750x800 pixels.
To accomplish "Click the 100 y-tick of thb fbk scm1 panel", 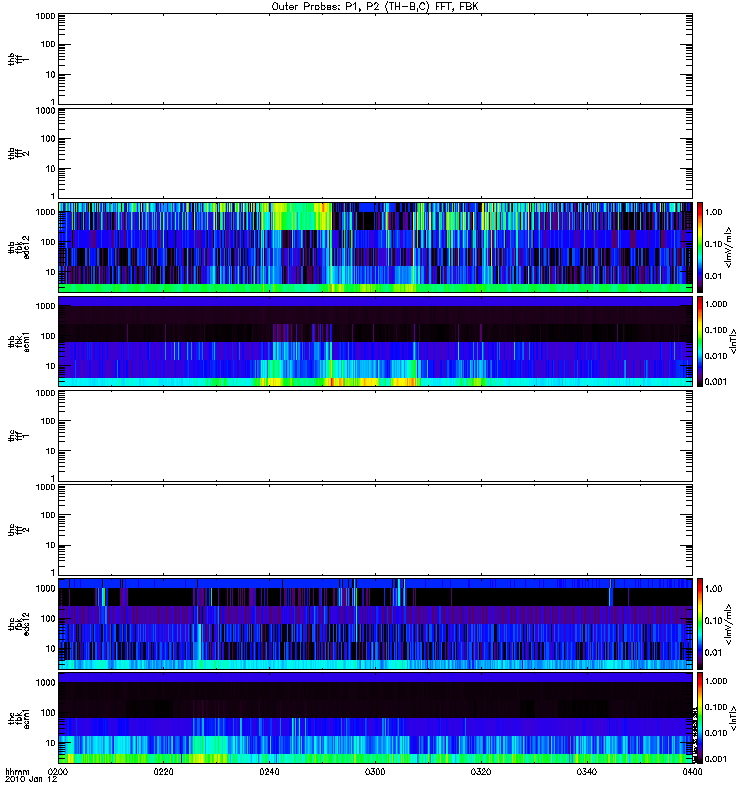I will (x=48, y=336).
